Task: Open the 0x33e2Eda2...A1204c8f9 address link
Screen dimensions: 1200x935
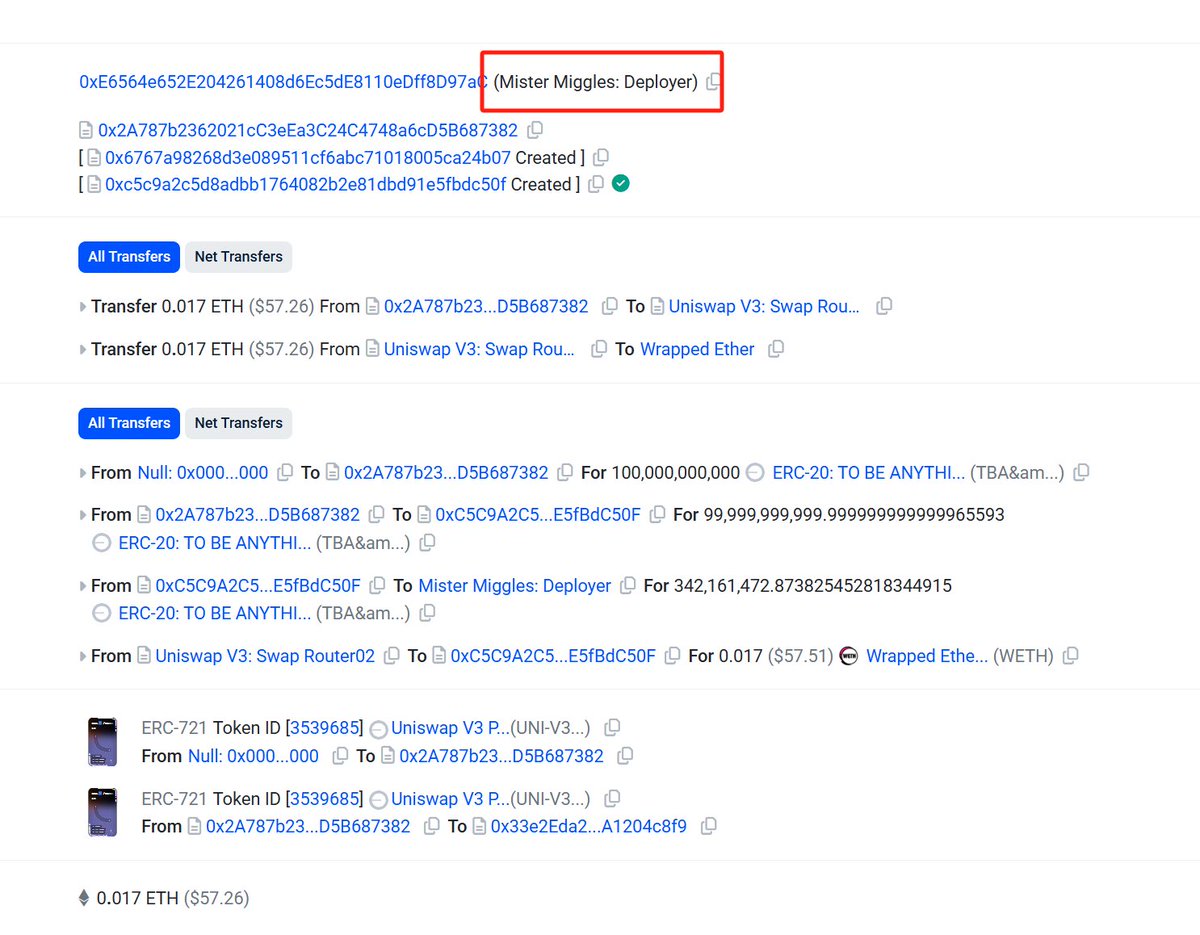Action: (589, 827)
